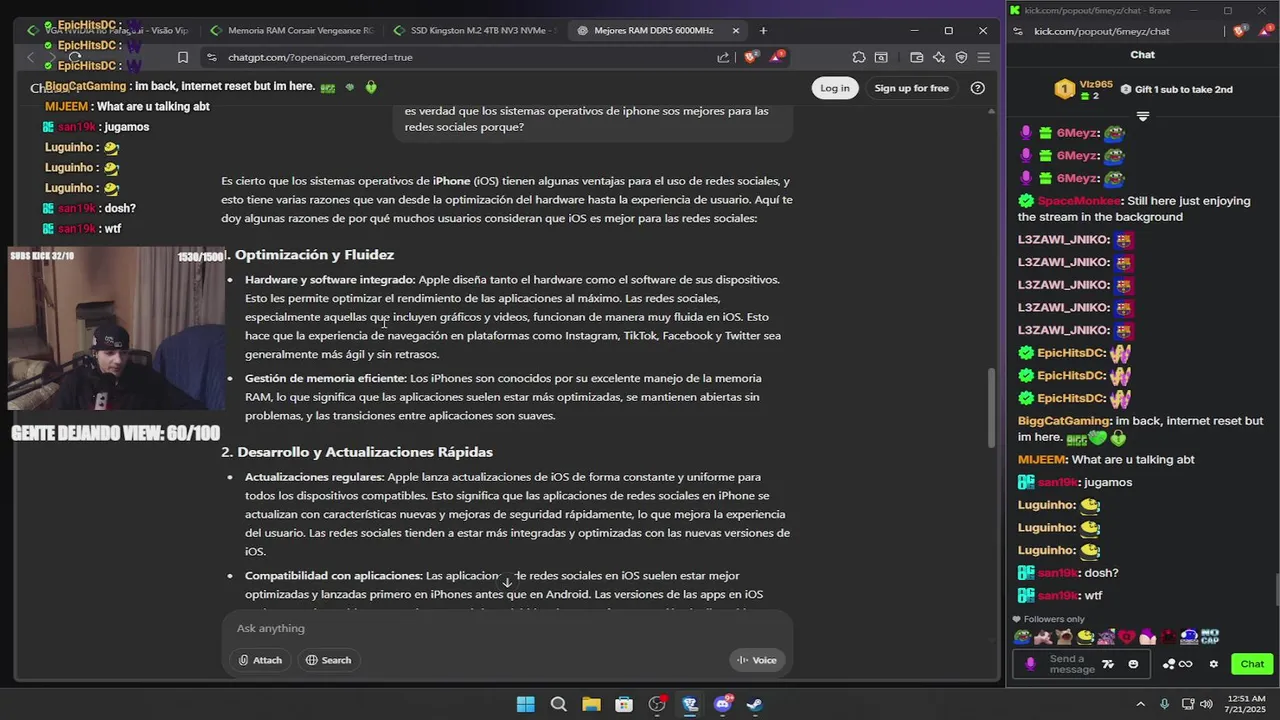Open the Brave Wallet icon
This screenshot has height=720, width=1280.
pyautogui.click(x=916, y=57)
